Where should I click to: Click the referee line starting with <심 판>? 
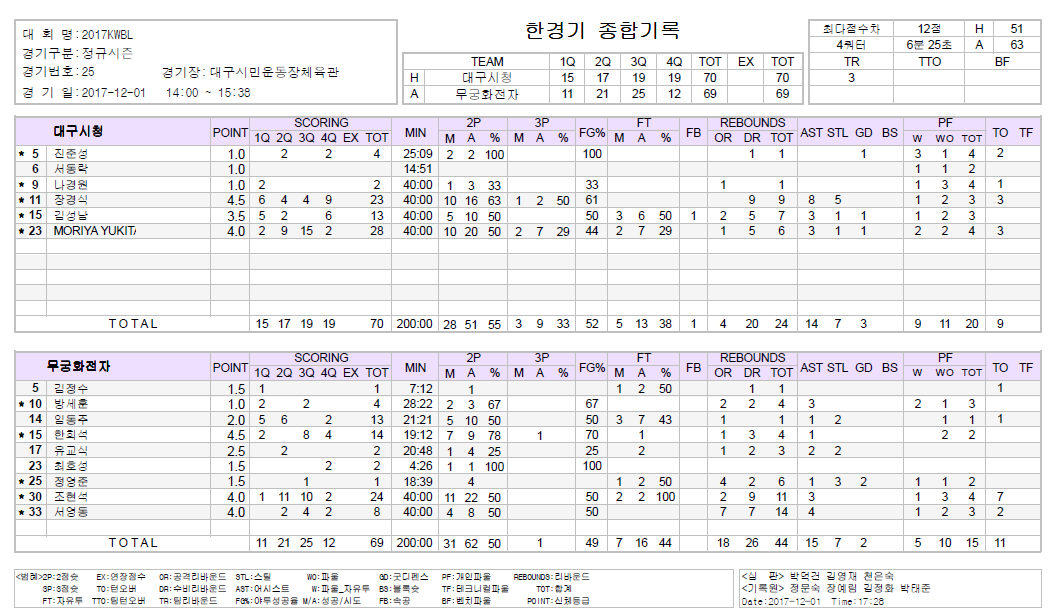[x=818, y=577]
